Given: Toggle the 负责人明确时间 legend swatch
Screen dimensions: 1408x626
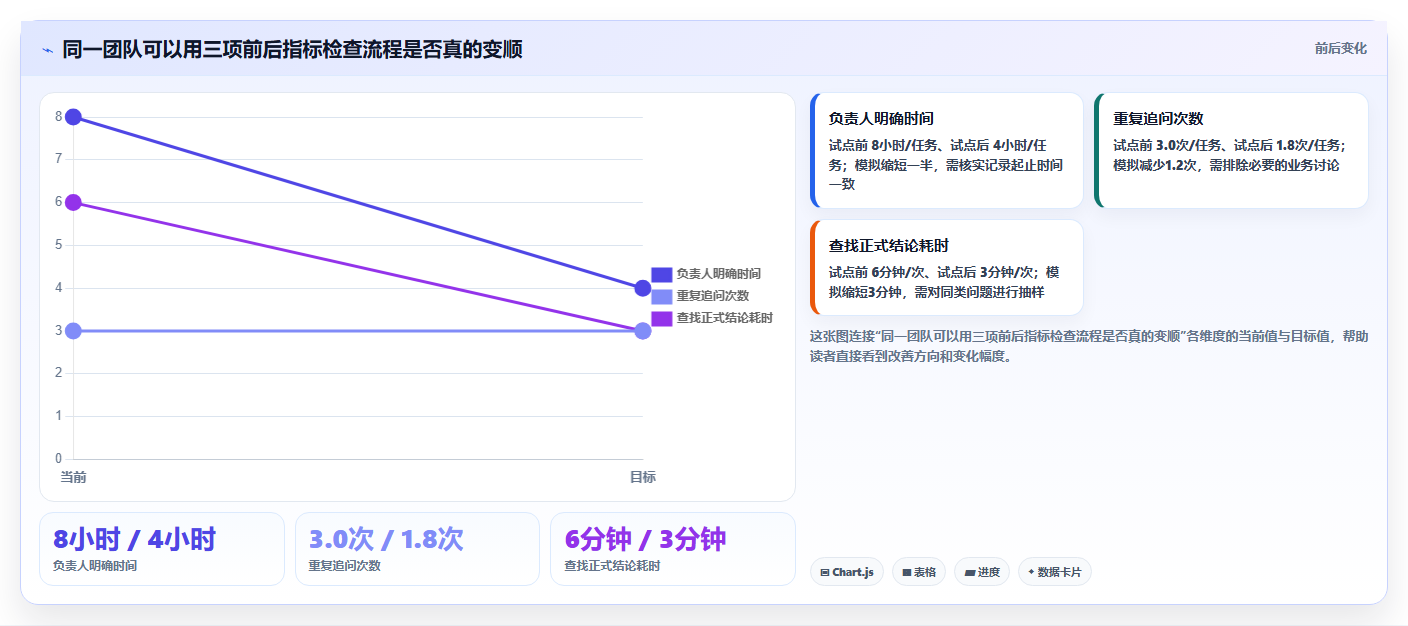Looking at the screenshot, I should tap(661, 274).
